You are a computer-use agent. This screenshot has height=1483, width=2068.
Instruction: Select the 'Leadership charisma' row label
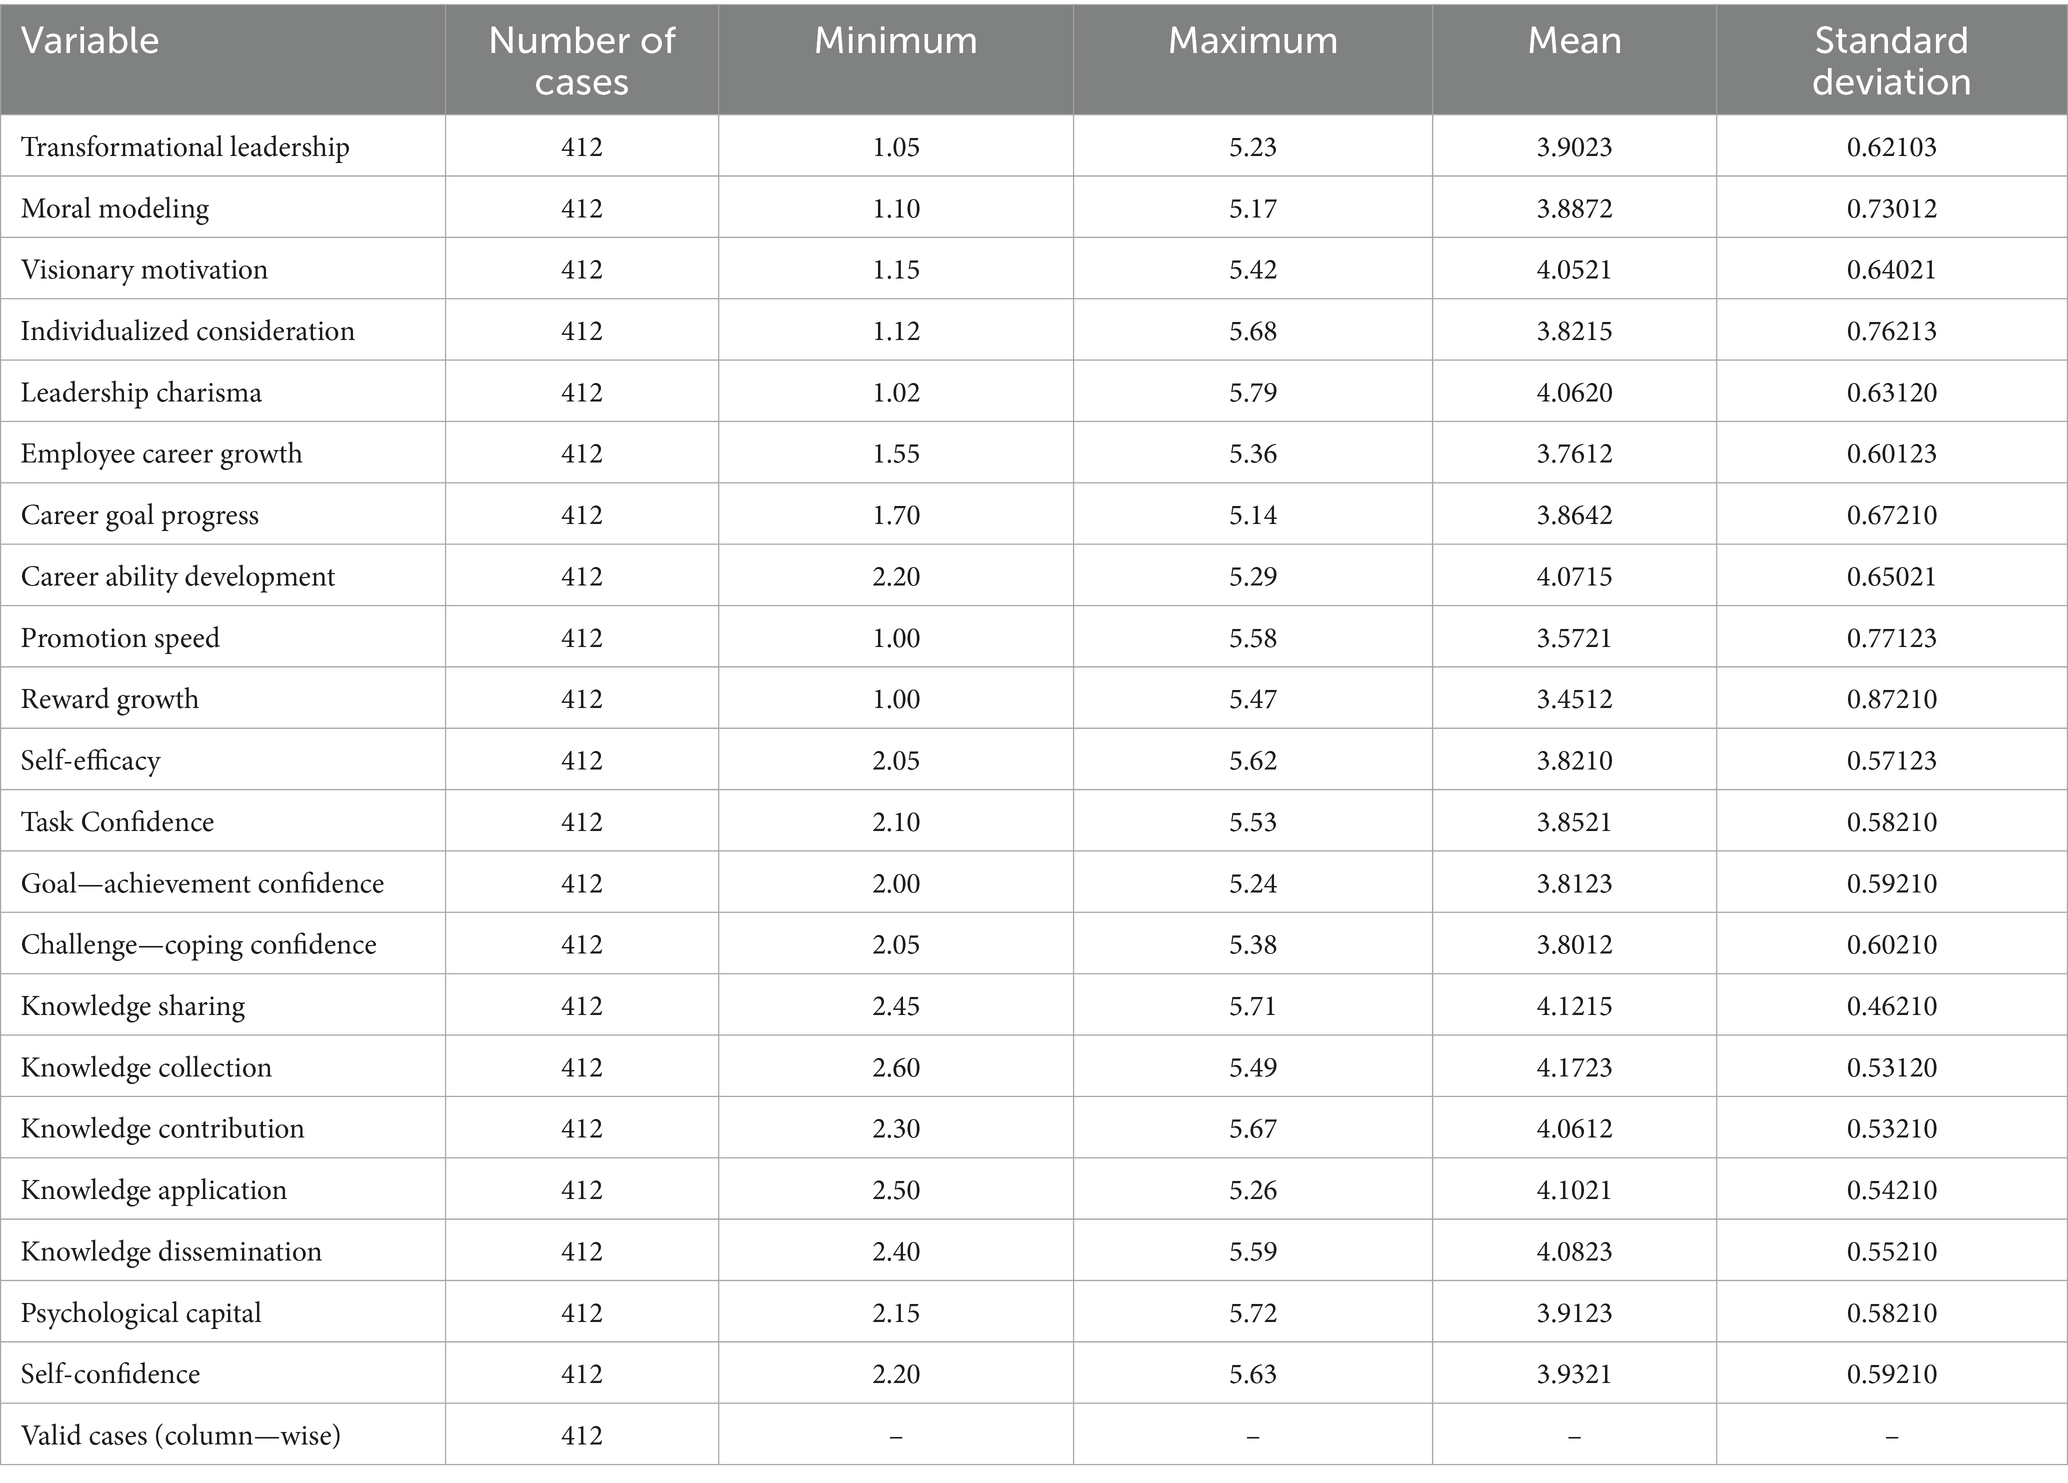coord(141,392)
